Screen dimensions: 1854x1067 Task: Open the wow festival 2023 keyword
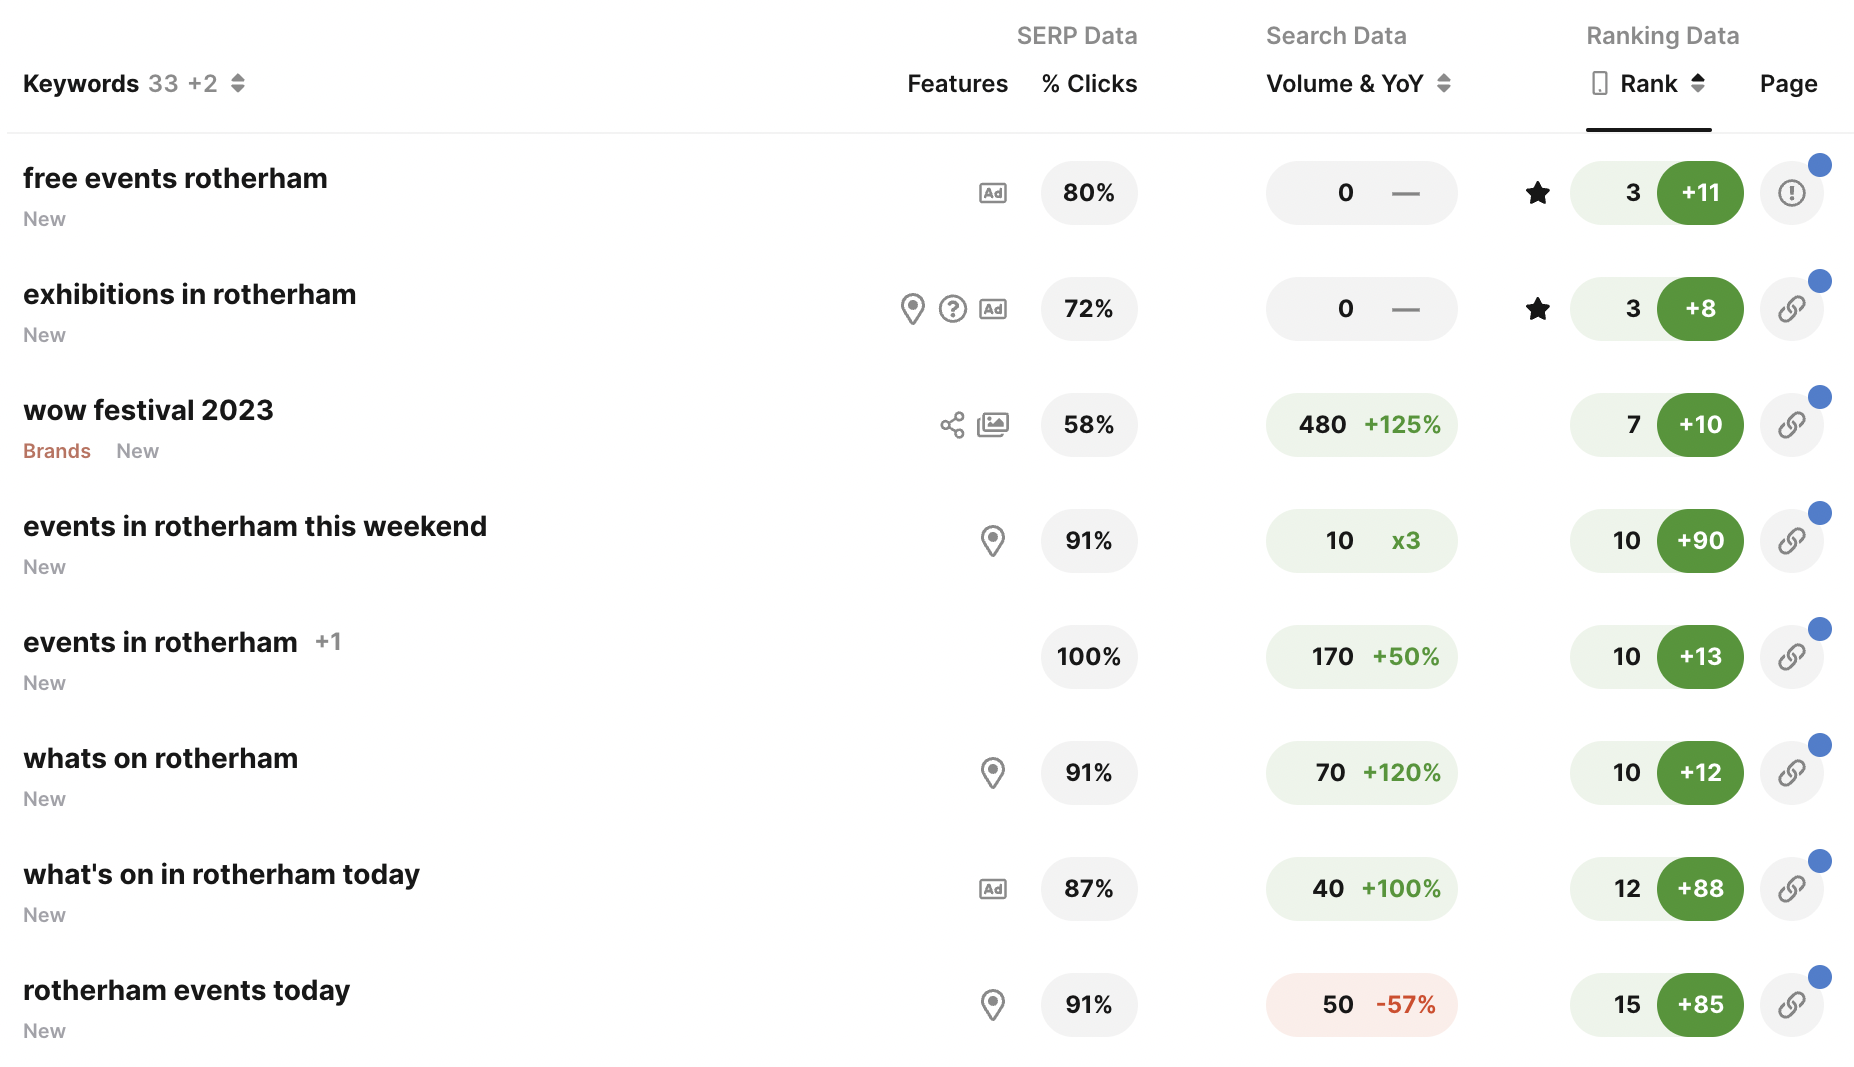pos(148,410)
